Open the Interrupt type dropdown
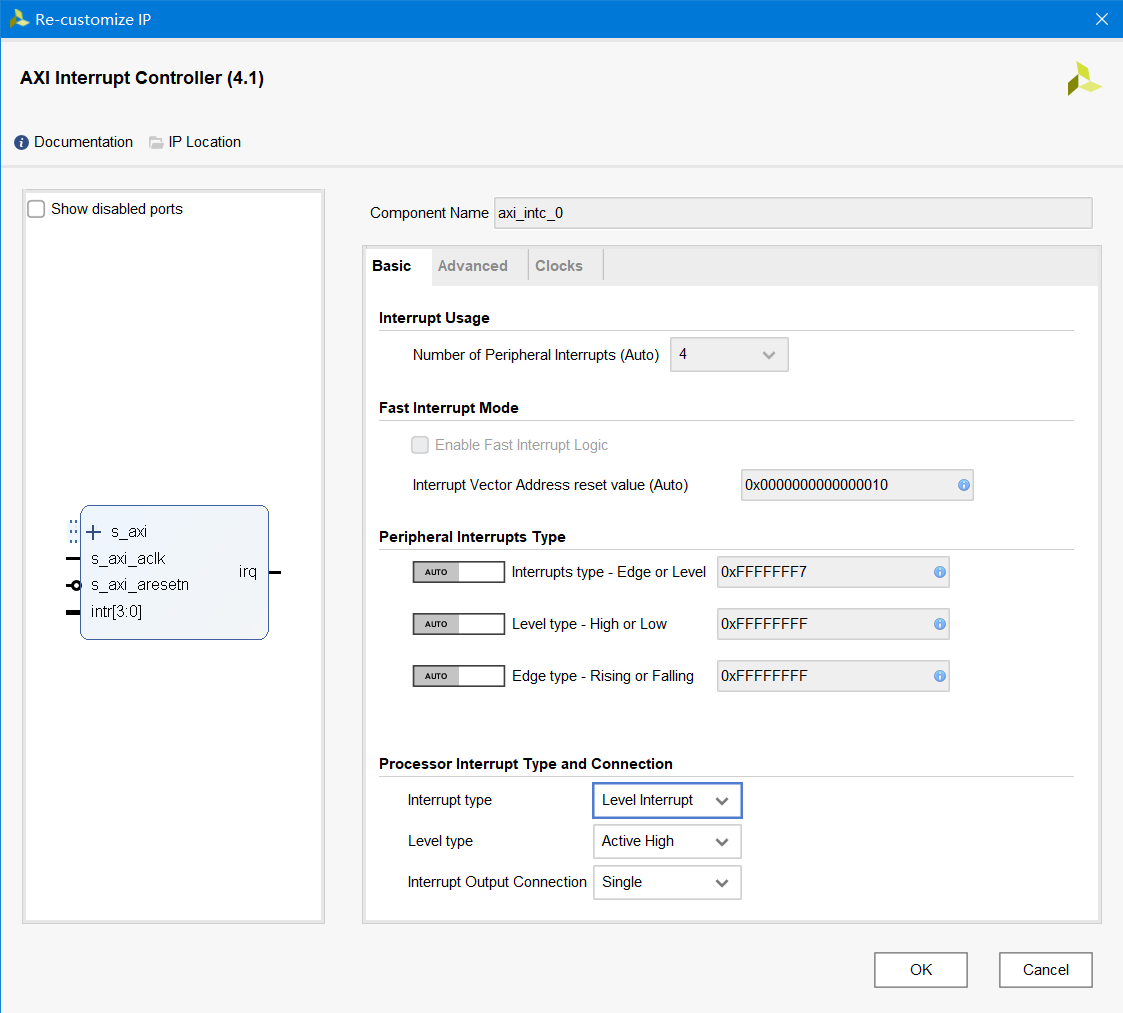 click(667, 800)
